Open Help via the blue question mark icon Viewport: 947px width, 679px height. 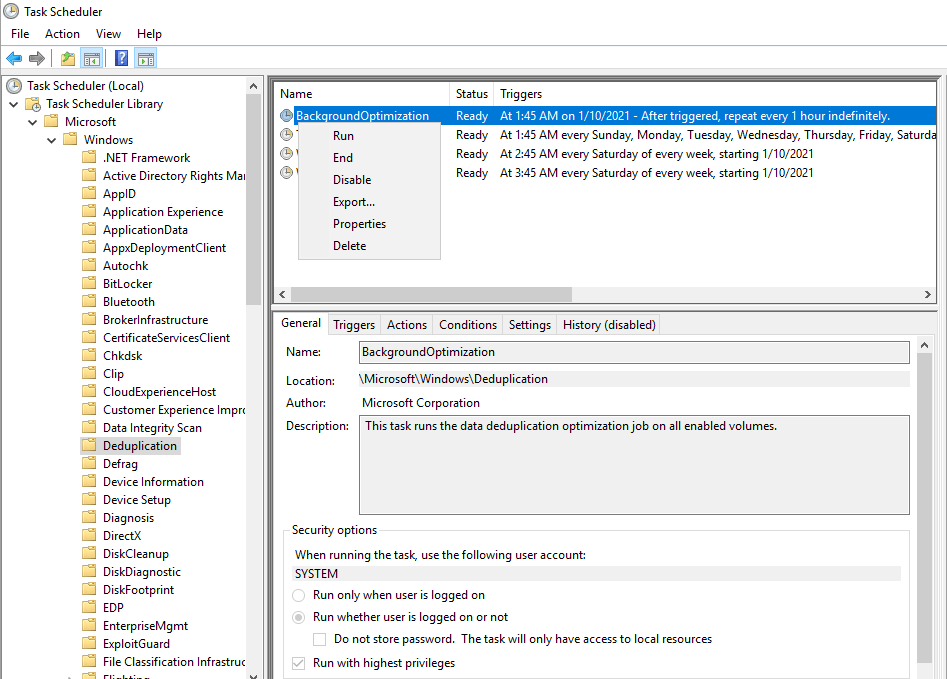pyautogui.click(x=121, y=58)
